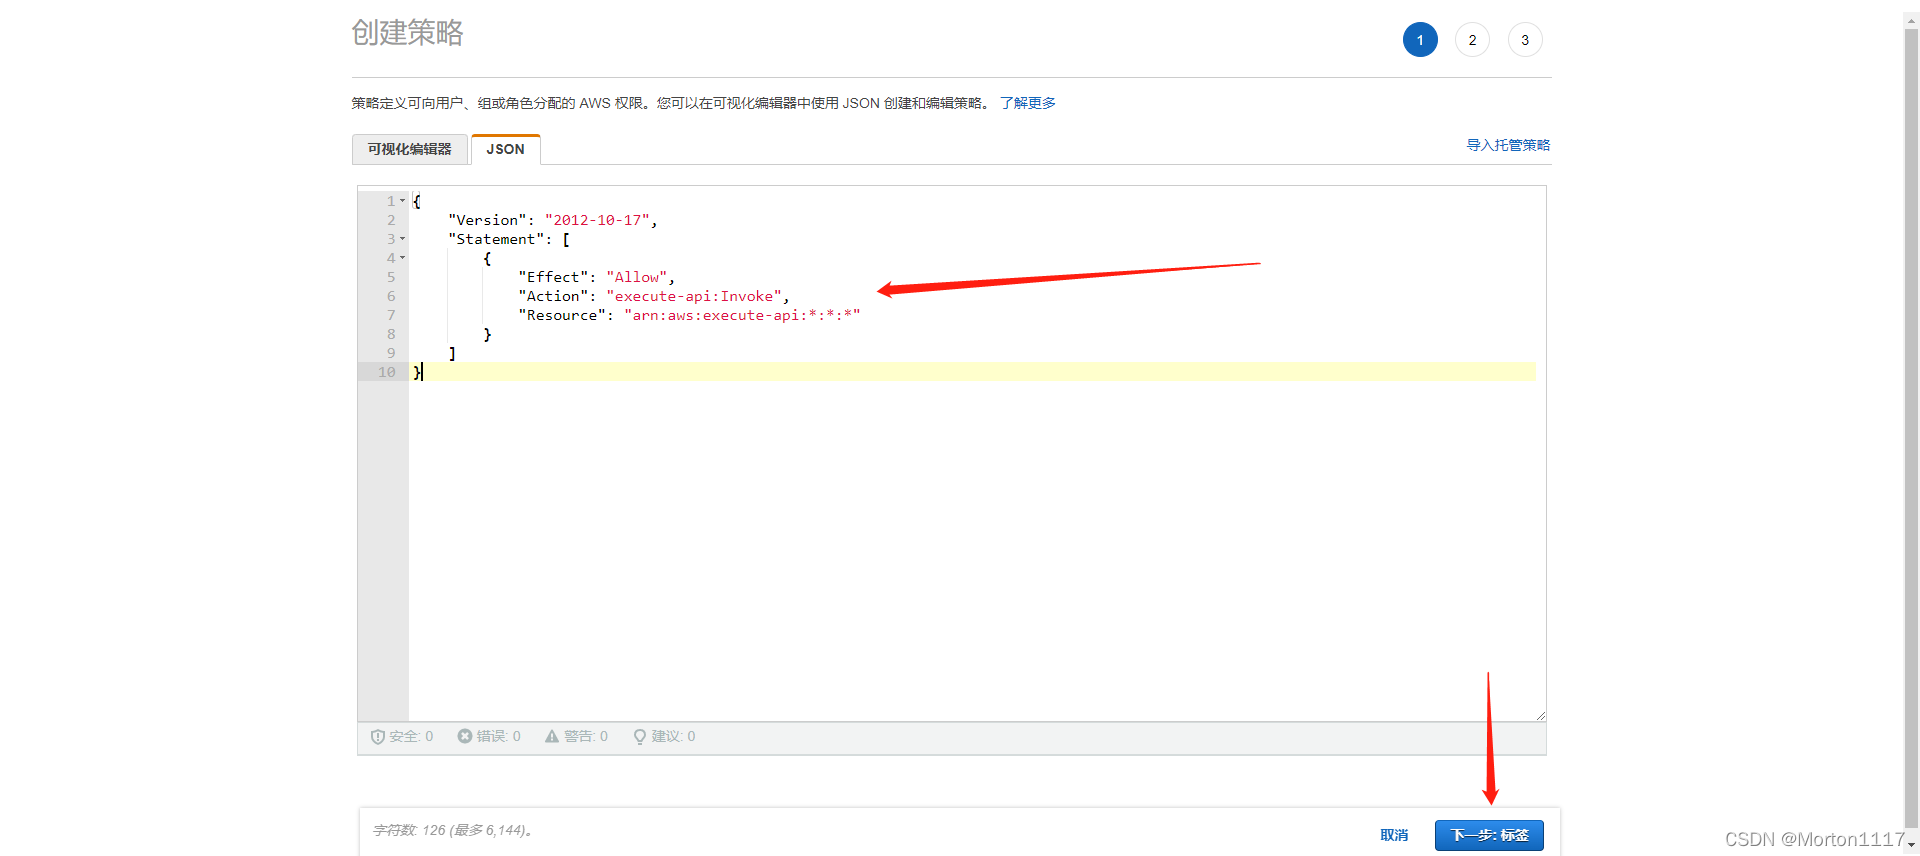Click the 字符数 character count text

pyautogui.click(x=452, y=830)
